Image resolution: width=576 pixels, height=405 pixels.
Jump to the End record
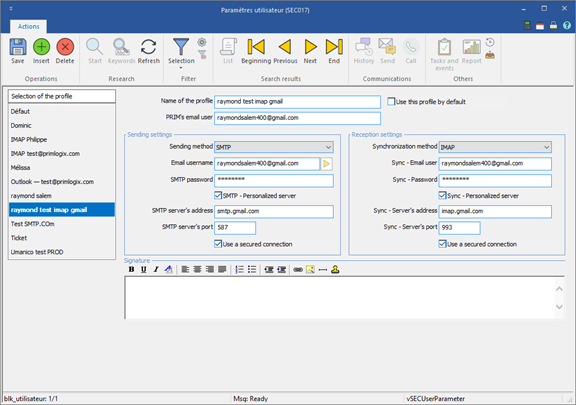pos(334,51)
